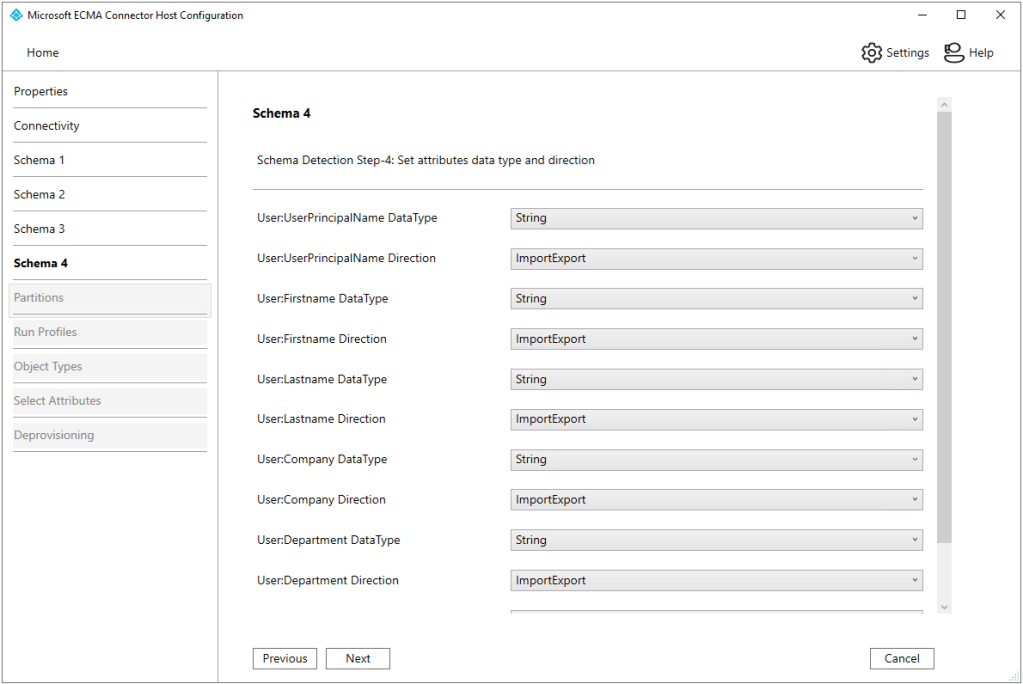Image resolution: width=1023 pixels, height=684 pixels.
Task: Expand User:UserPrincipalName Direction dropdown
Action: pyautogui.click(x=716, y=258)
